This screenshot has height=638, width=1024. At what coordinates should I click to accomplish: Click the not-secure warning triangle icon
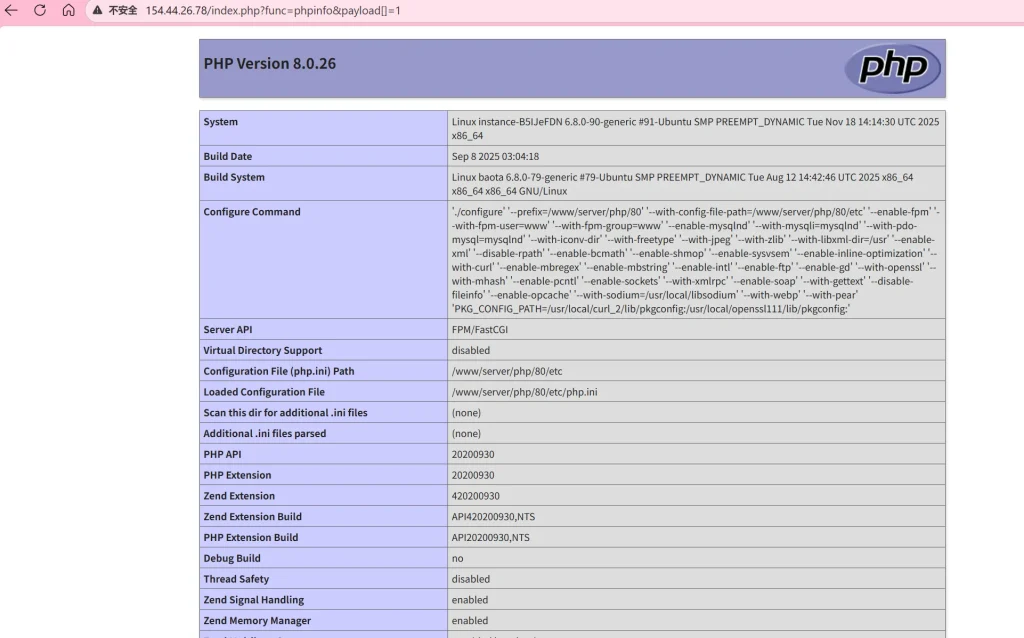pos(97,10)
